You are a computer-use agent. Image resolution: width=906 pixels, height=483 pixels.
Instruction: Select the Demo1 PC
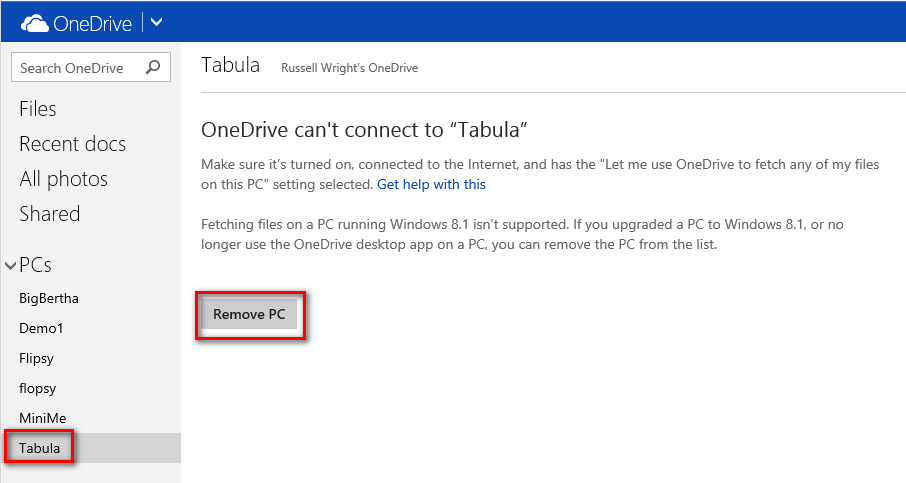coord(42,328)
